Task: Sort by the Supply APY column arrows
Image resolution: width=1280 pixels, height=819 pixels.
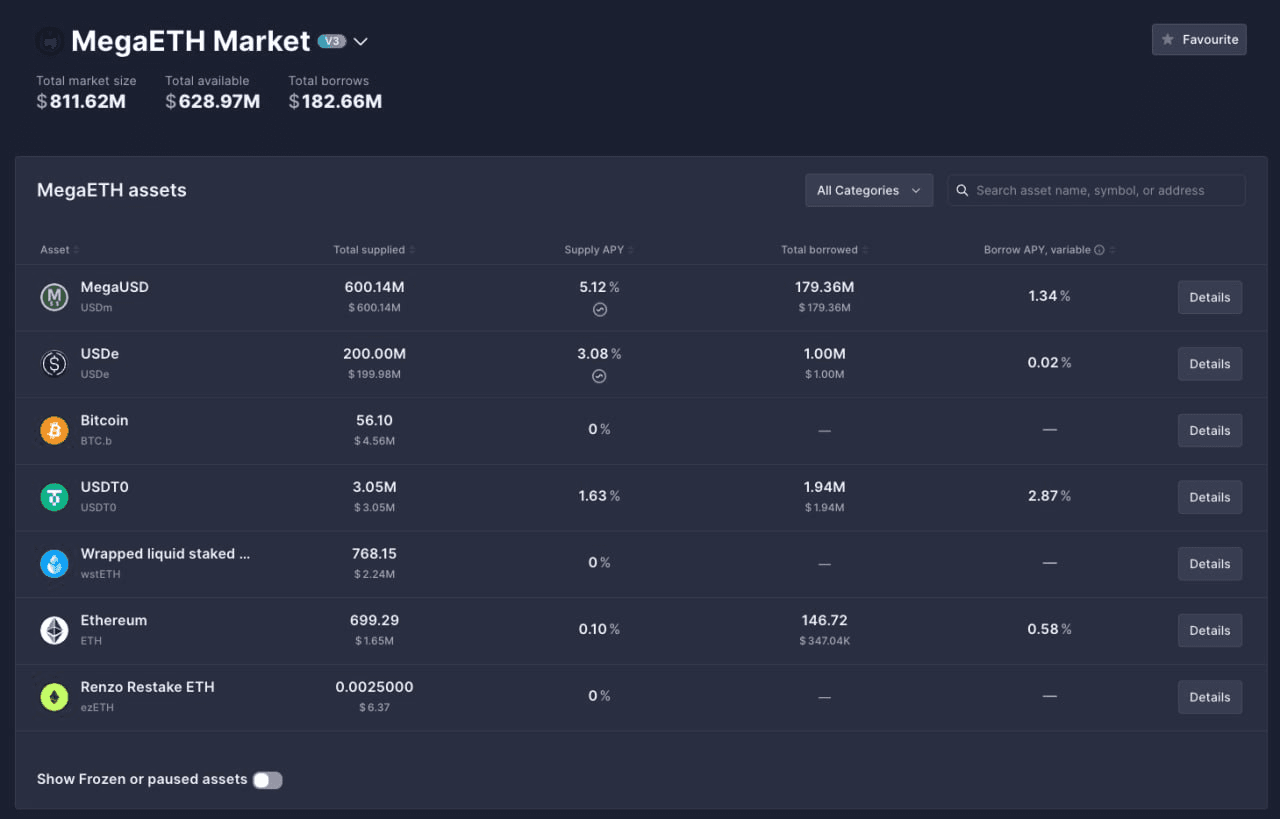Action: point(631,250)
